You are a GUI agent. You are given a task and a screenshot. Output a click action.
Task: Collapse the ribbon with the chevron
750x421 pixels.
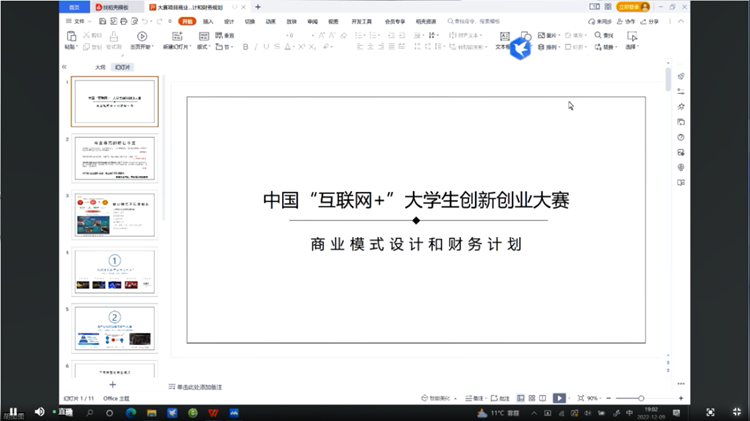click(681, 21)
